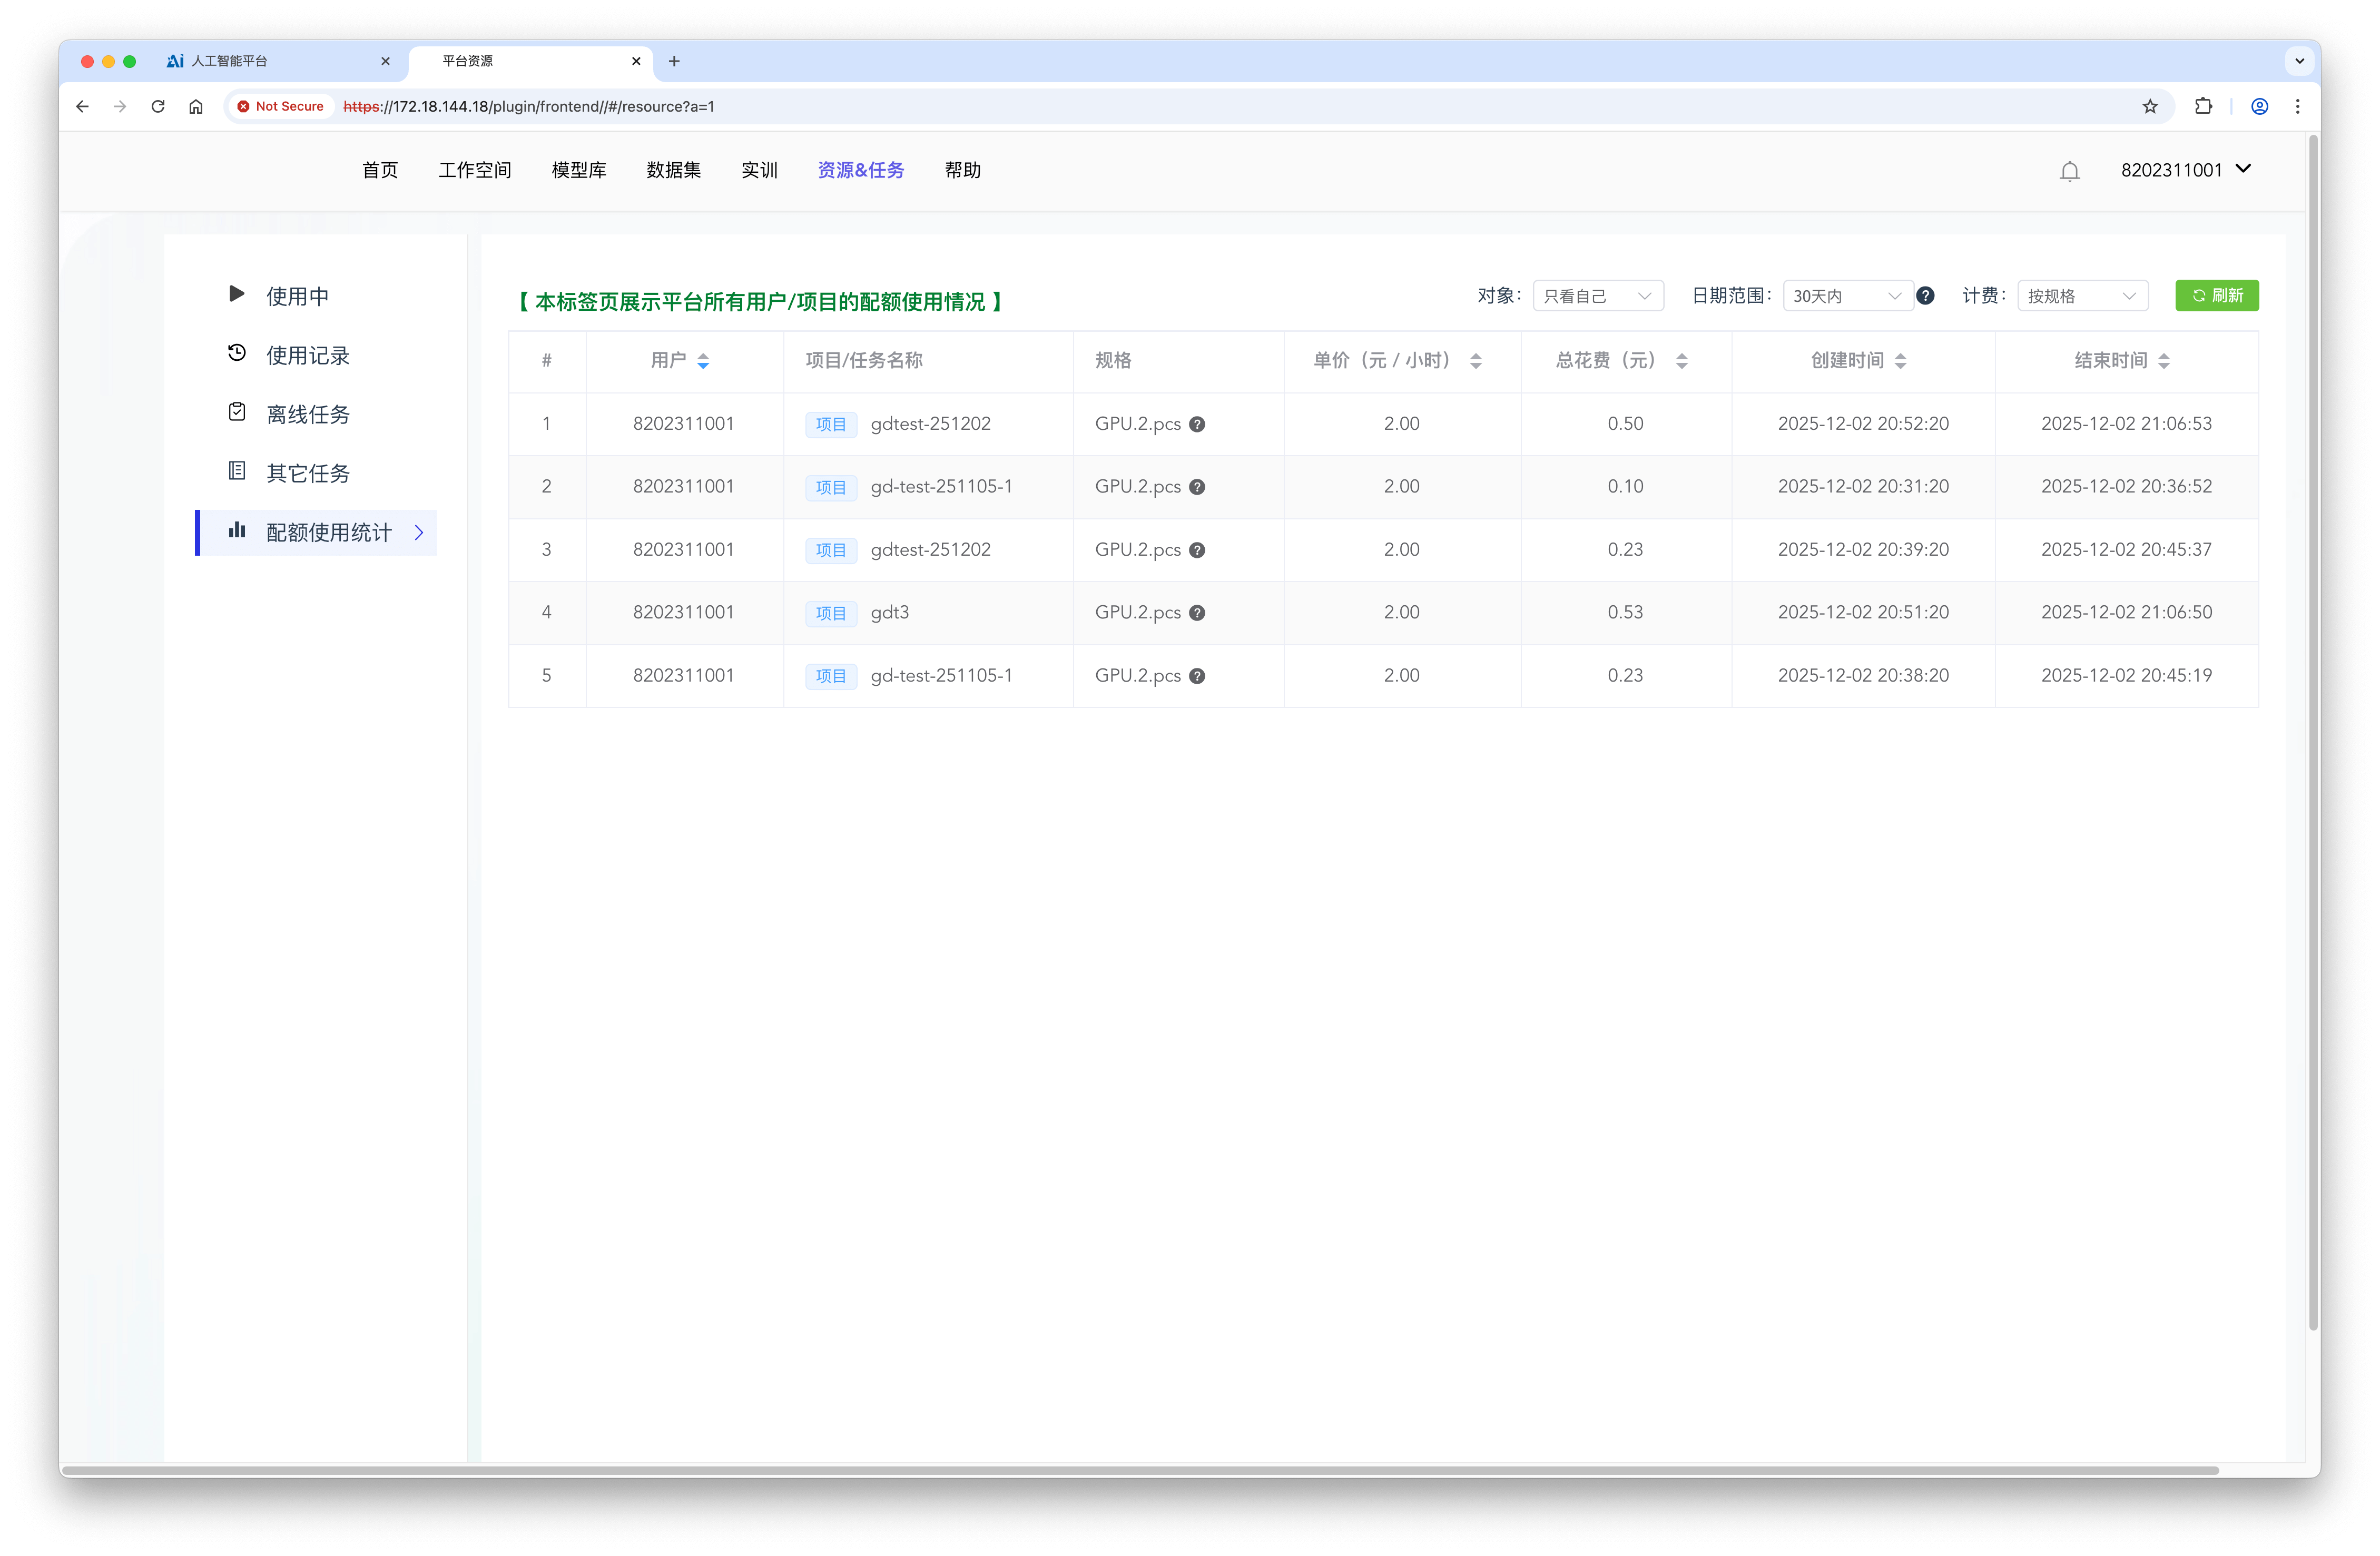Toggle sorting on 创建时间 column
This screenshot has height=1556, width=2380.
(1900, 361)
